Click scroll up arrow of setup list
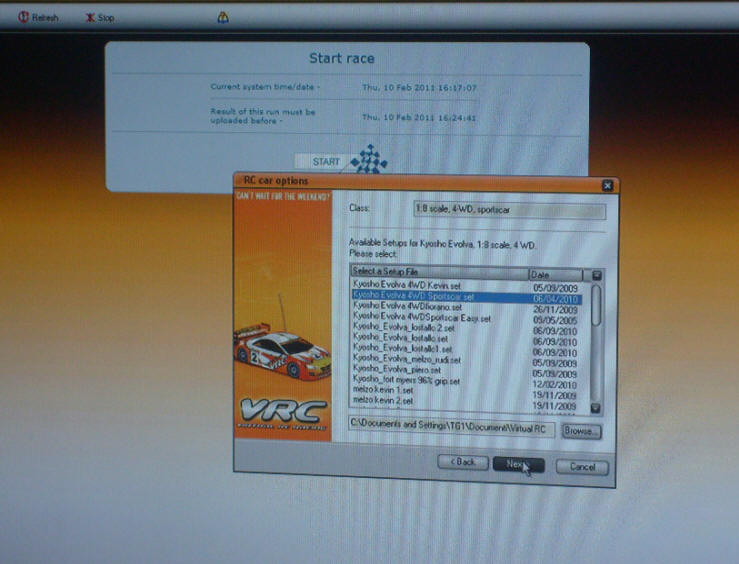739x564 pixels. pos(597,275)
